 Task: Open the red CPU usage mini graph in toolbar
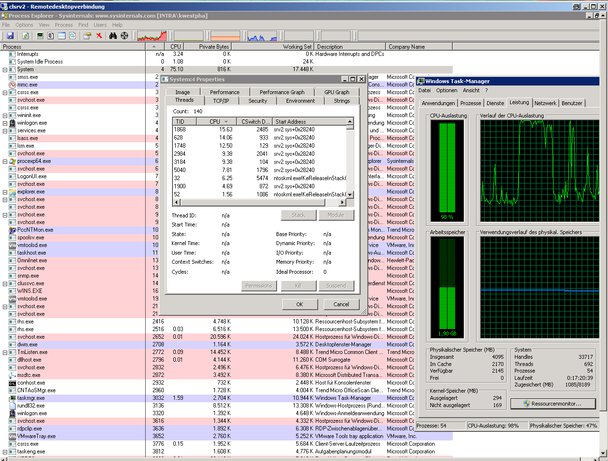click(152, 36)
